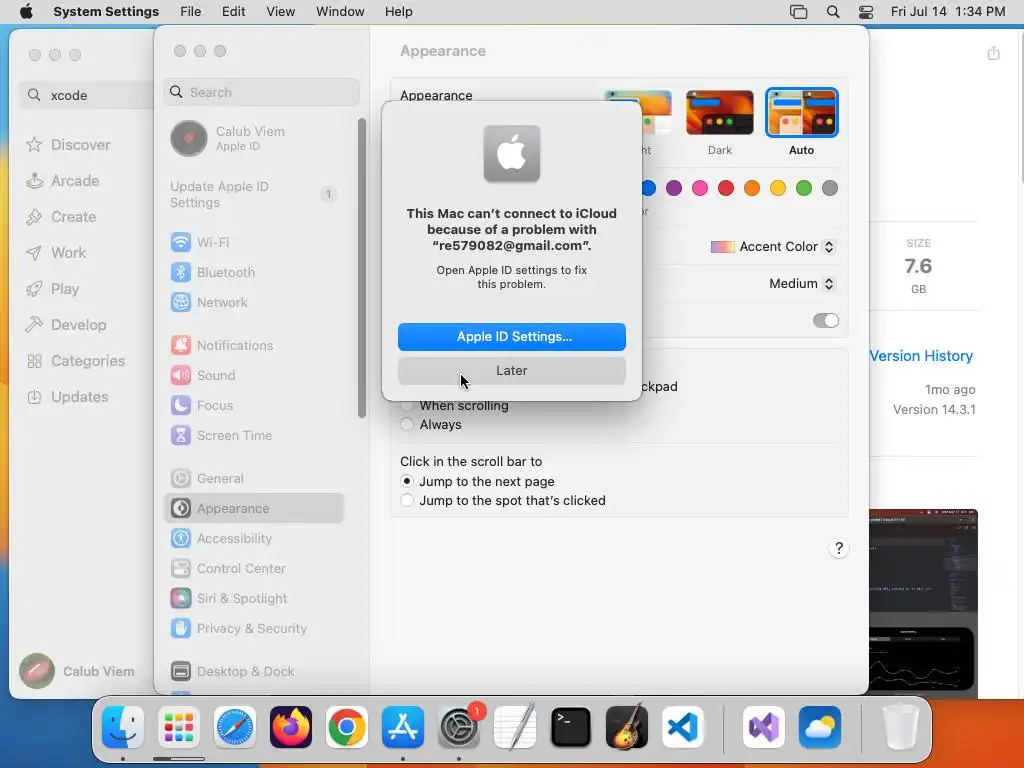Open the View menu
The height and width of the screenshot is (768, 1024).
point(280,12)
